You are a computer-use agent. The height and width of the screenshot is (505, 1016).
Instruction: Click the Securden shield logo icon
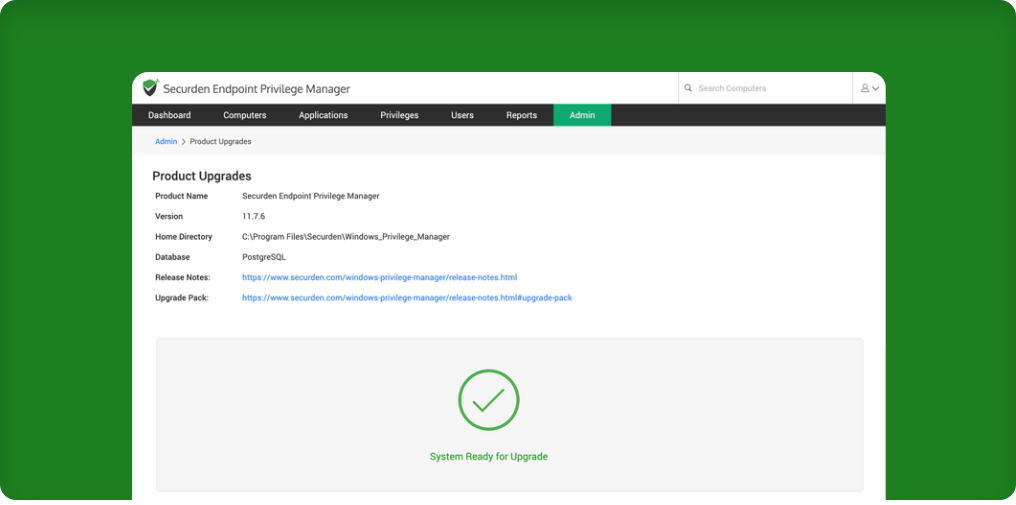coord(150,88)
